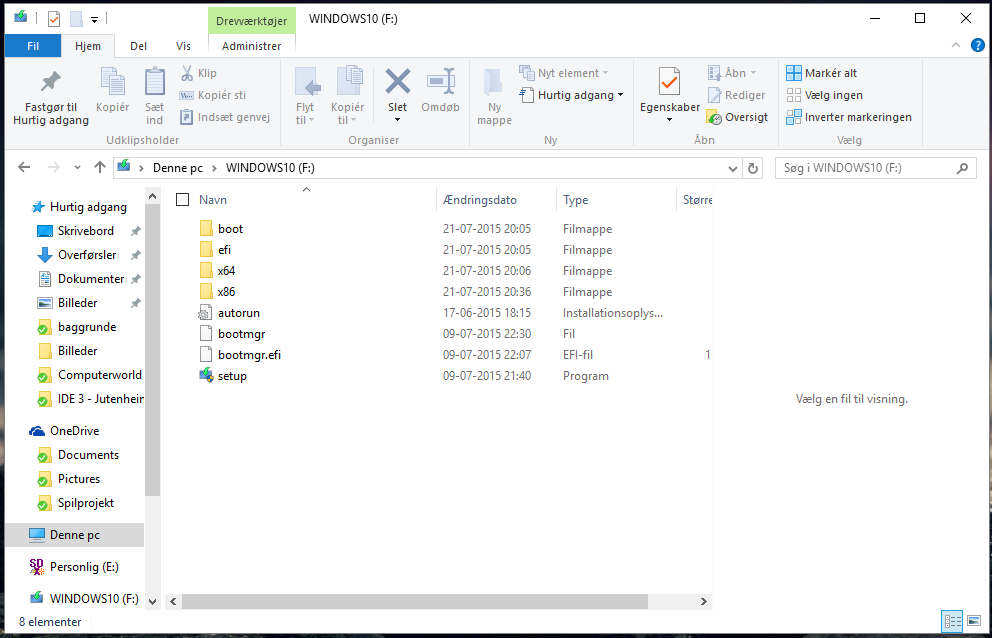This screenshot has height=638, width=992.
Task: Click Inverter markeringen button
Action: point(848,117)
